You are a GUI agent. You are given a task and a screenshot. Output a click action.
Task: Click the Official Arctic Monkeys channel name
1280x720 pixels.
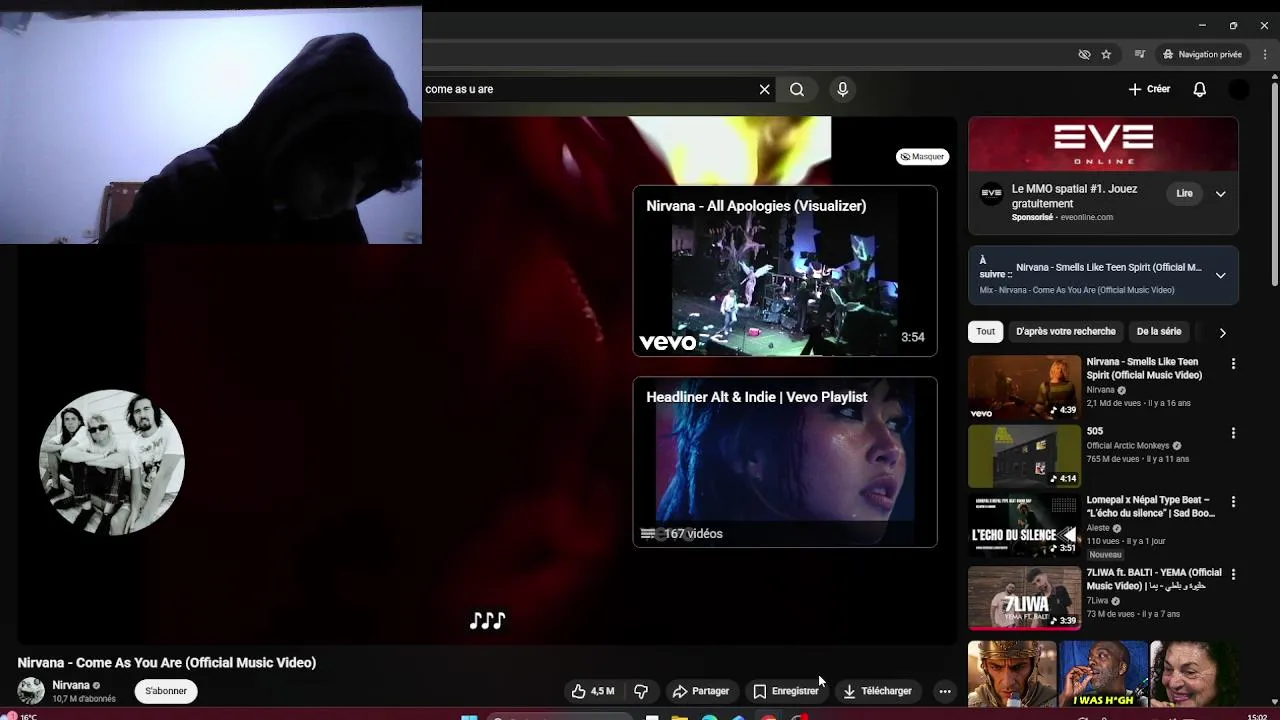(x=1128, y=445)
